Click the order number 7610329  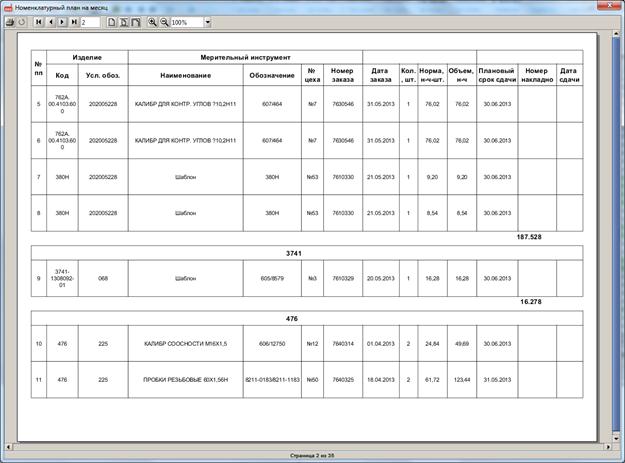click(x=343, y=279)
